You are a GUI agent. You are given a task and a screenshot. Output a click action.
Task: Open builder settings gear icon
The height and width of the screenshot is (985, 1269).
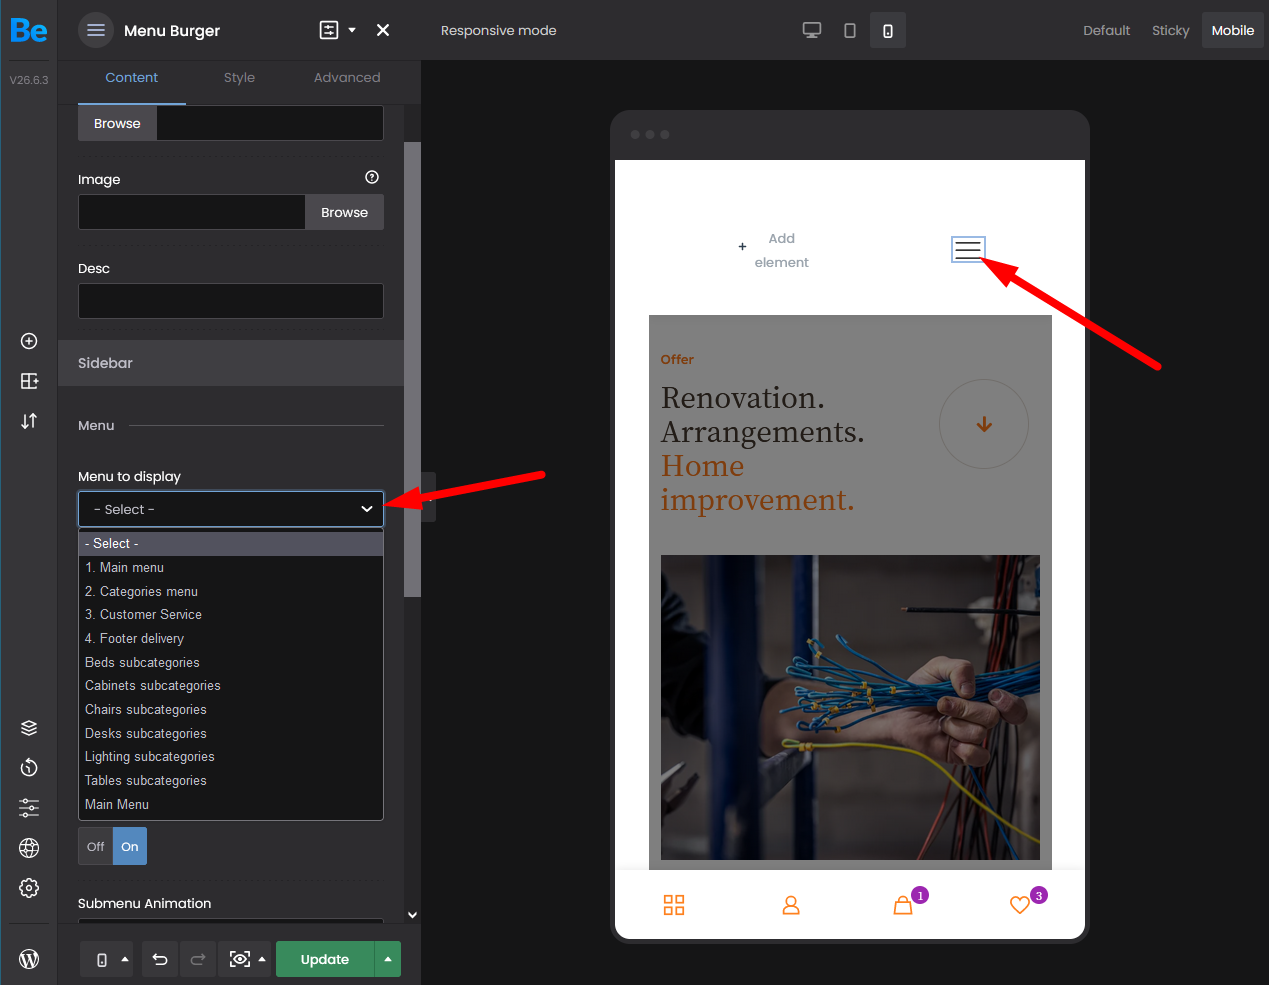(29, 888)
